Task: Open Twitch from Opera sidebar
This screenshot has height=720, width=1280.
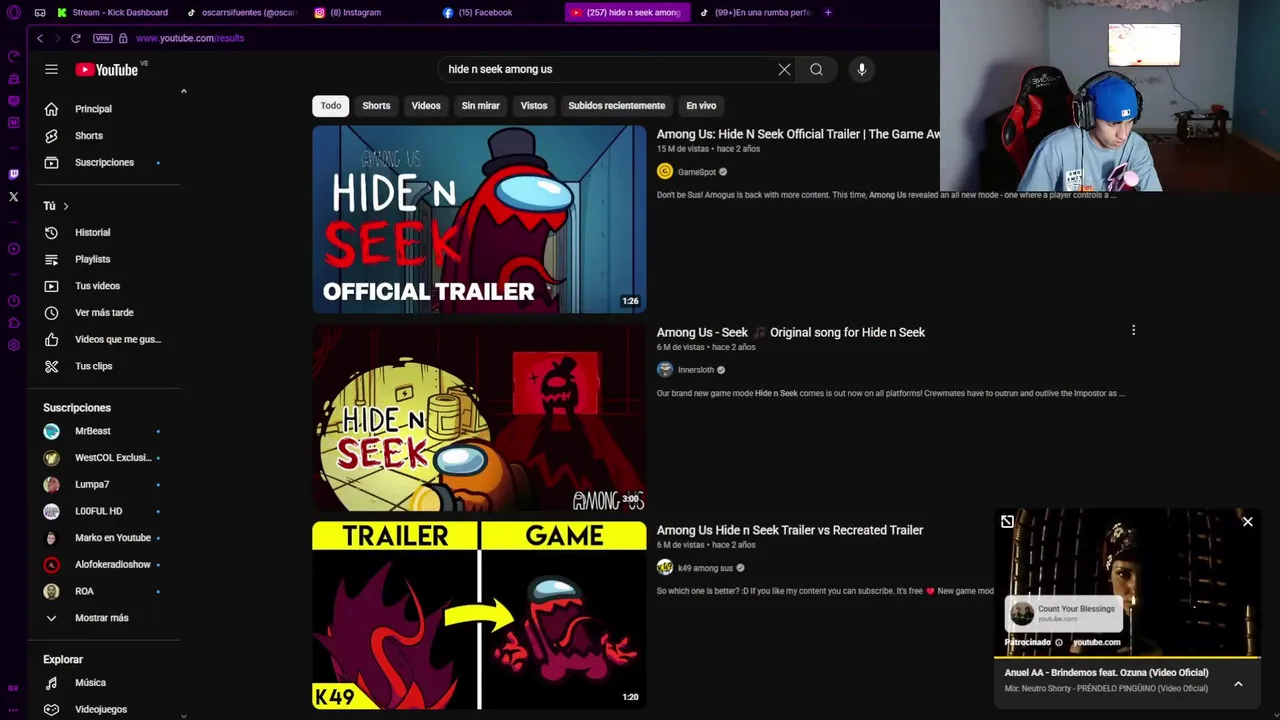Action: click(x=13, y=174)
